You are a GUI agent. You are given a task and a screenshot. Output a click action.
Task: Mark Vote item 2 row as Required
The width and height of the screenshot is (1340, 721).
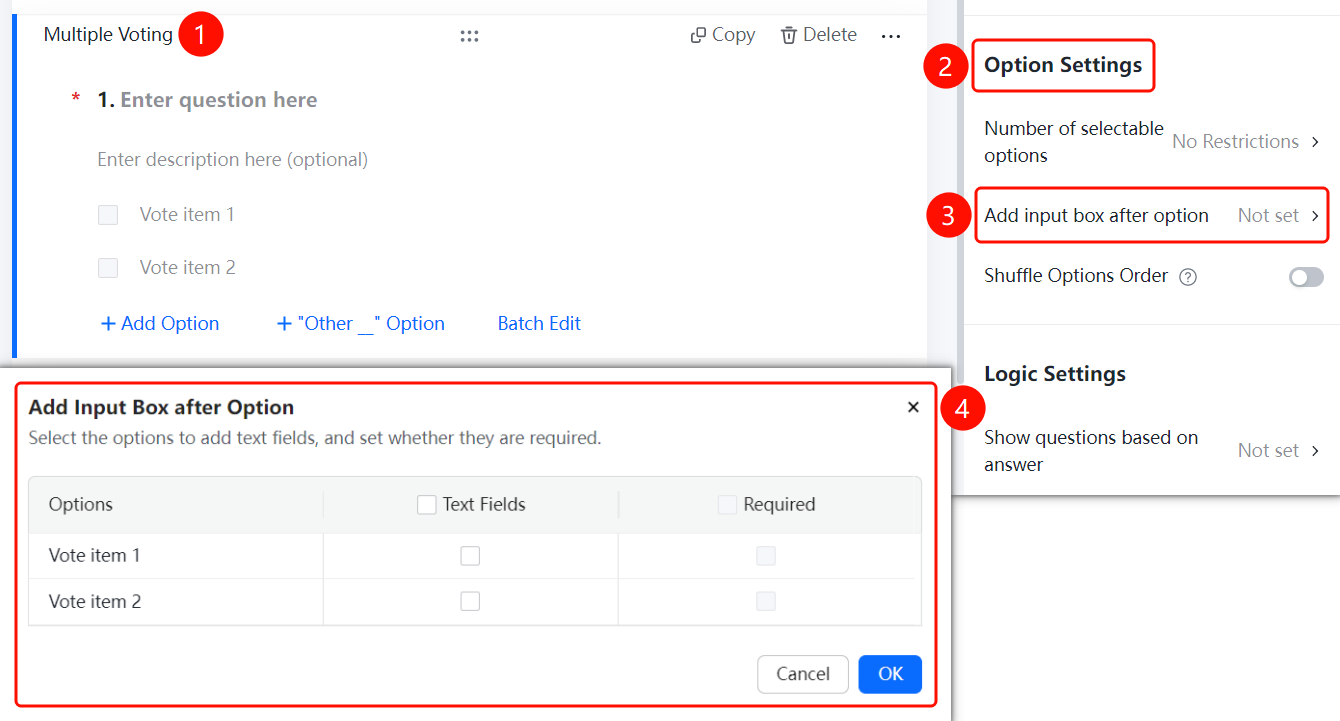tap(766, 601)
